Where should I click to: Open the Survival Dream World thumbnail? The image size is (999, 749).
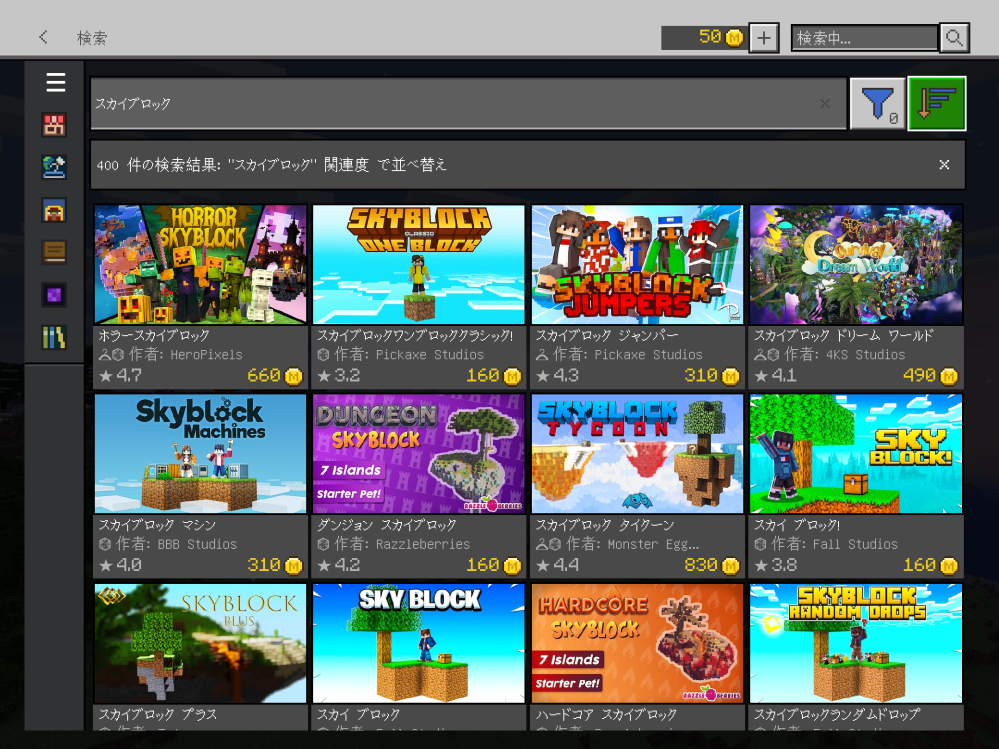point(856,264)
